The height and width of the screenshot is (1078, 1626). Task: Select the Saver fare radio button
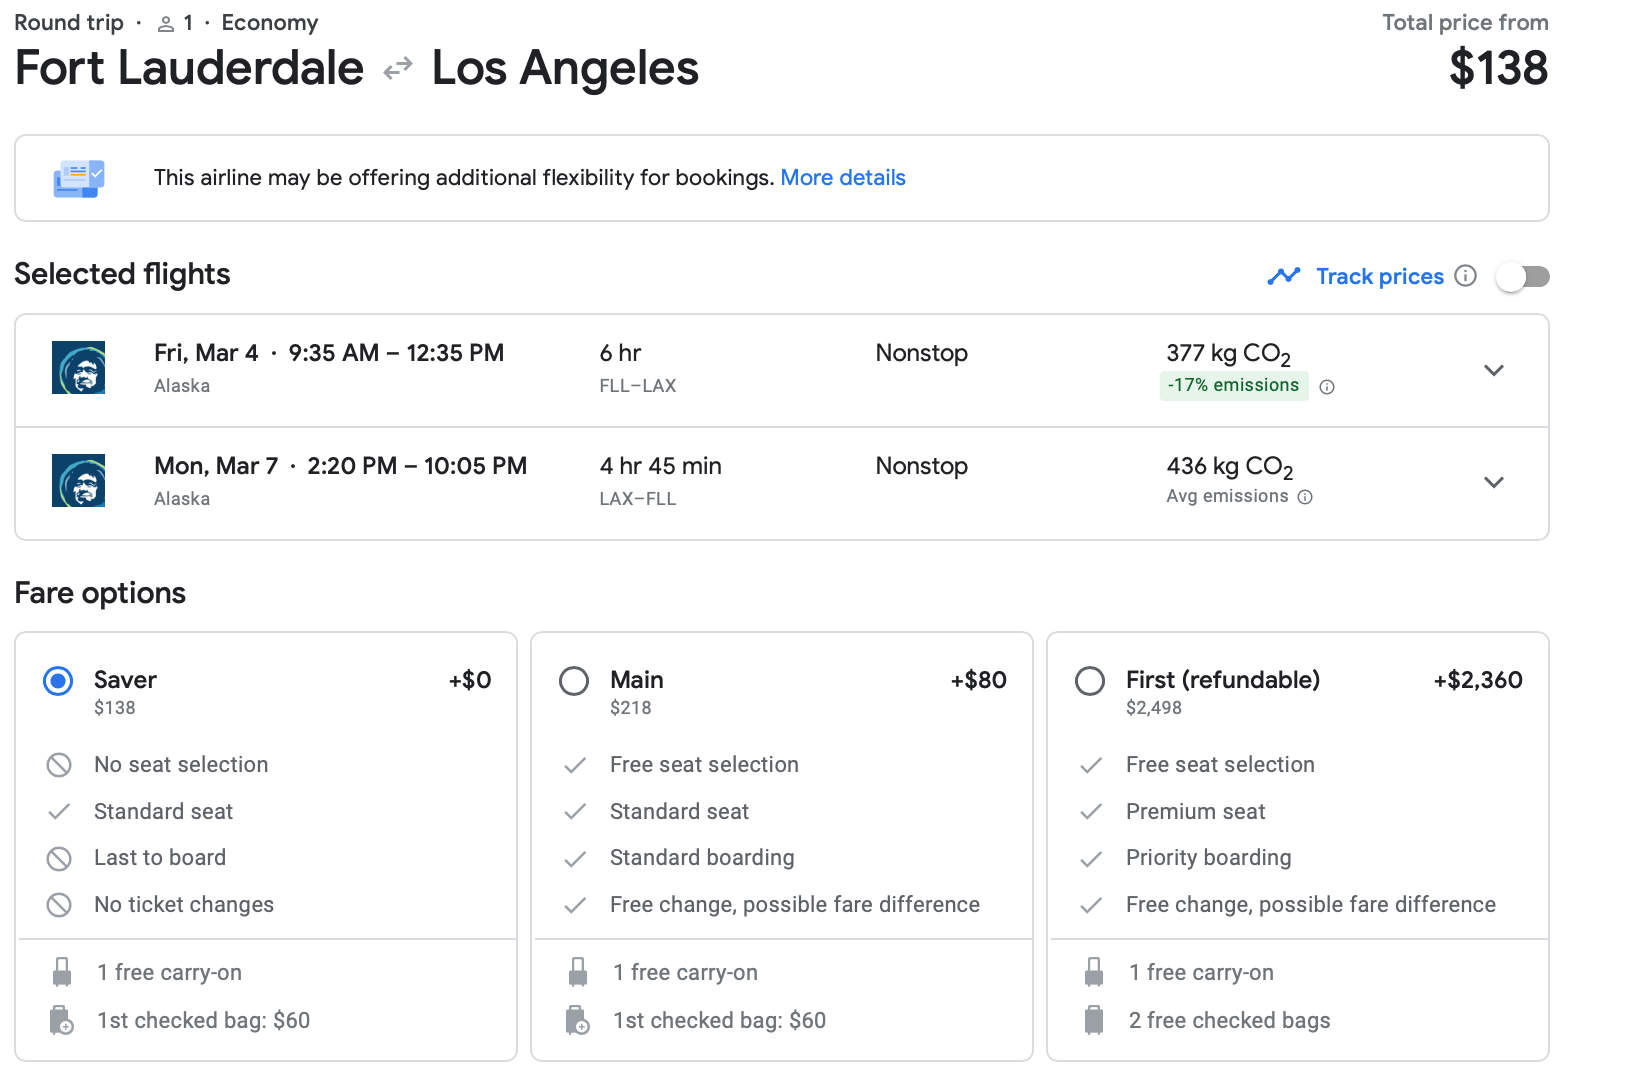pos(58,681)
